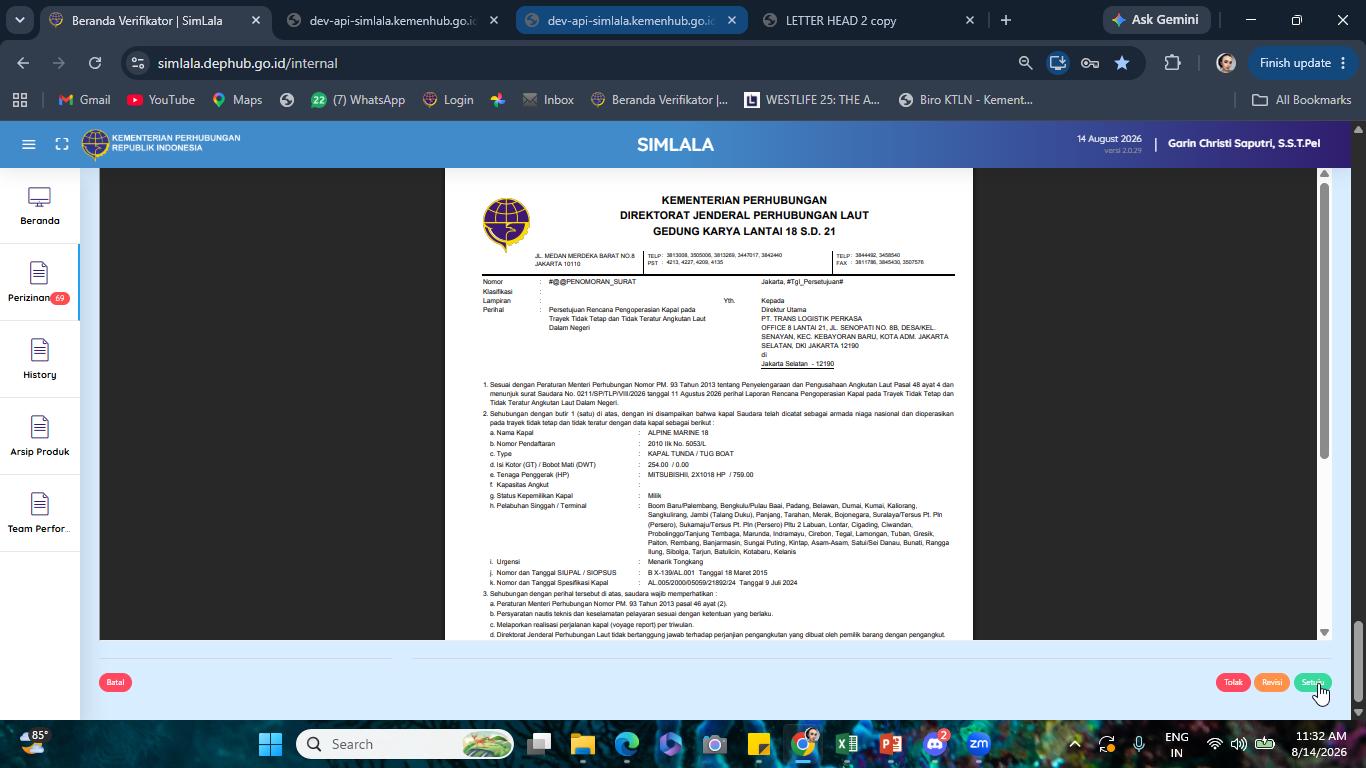Image resolution: width=1366 pixels, height=768 pixels.
Task: Switch to LETTER HEAD 2 copy tab
Action: [868, 20]
